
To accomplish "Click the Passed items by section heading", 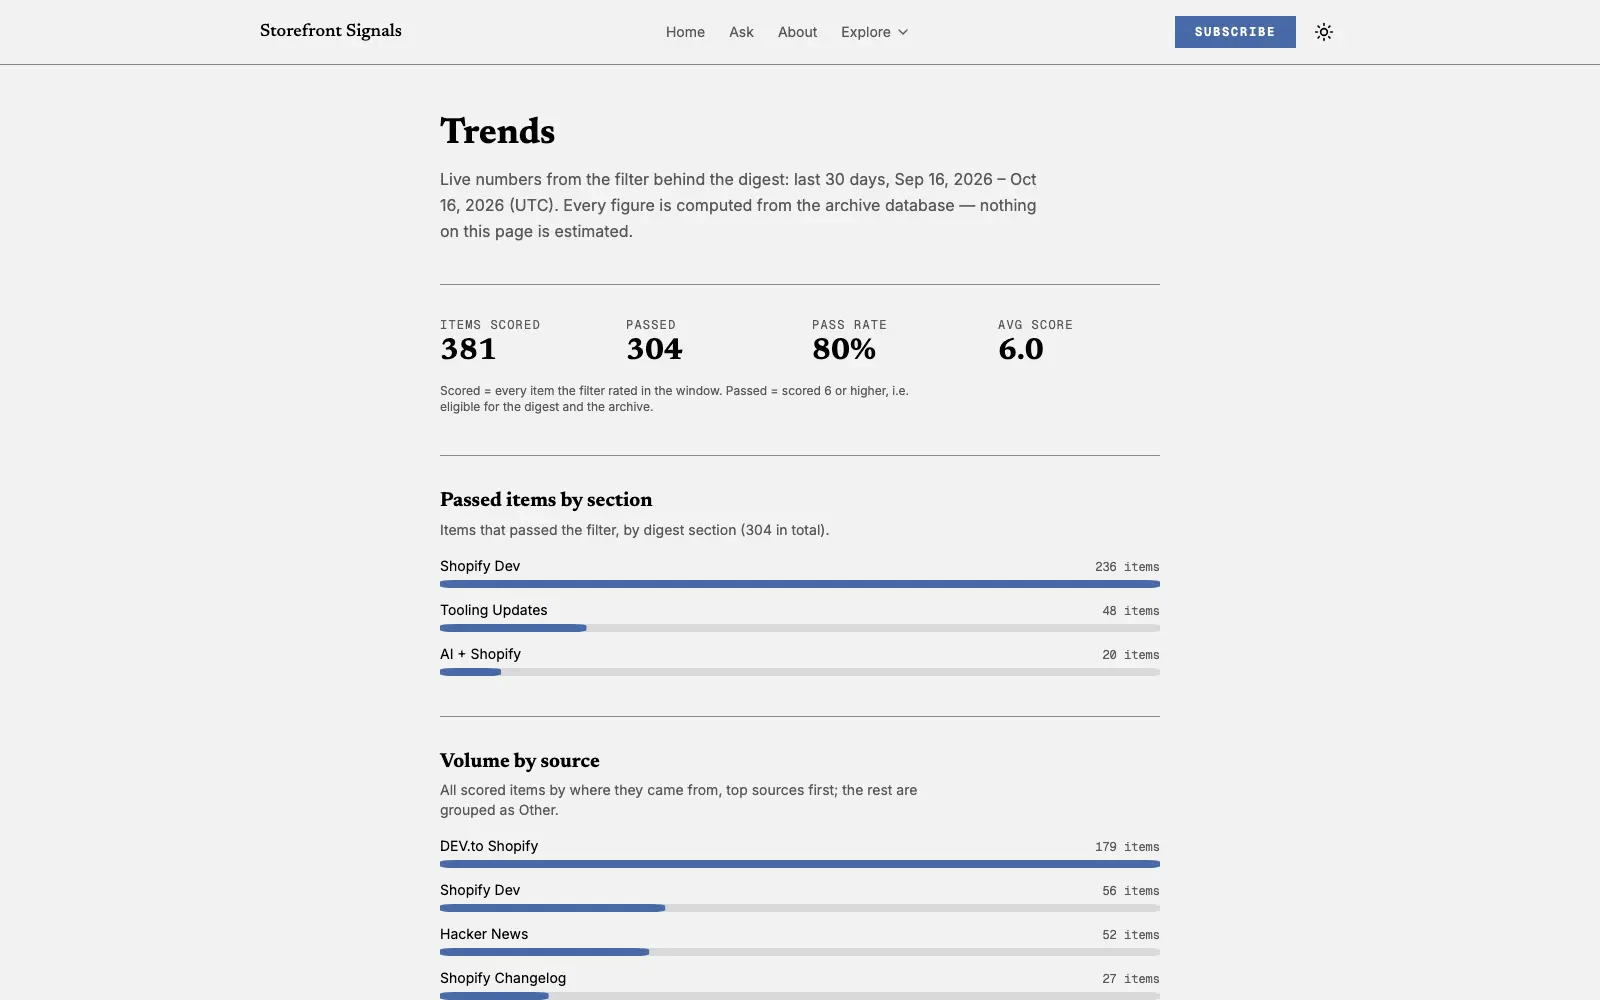I will tap(546, 500).
